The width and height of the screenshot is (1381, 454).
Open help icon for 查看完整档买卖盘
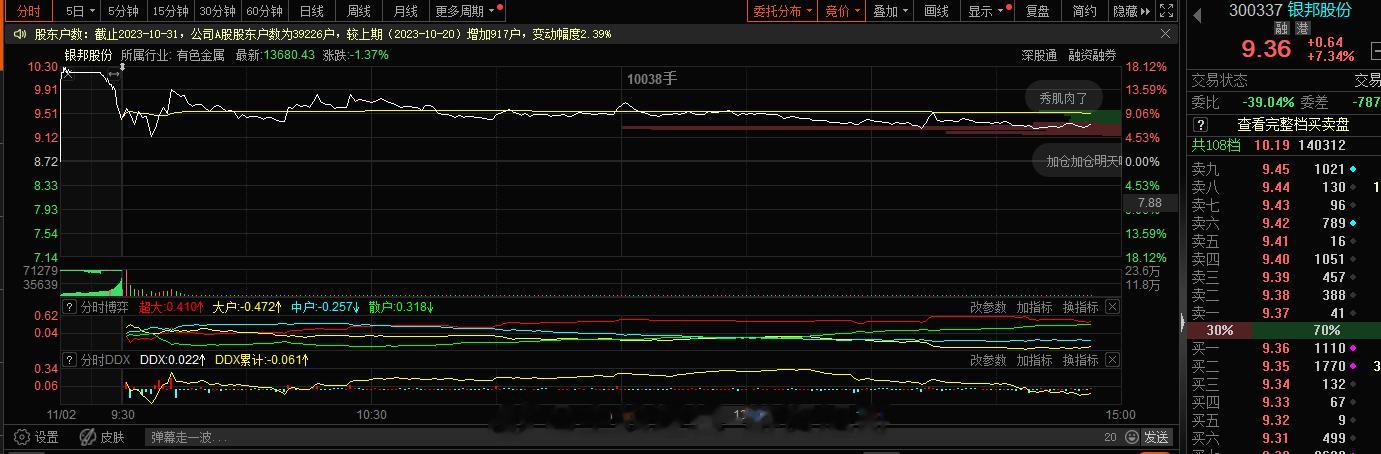(1201, 125)
